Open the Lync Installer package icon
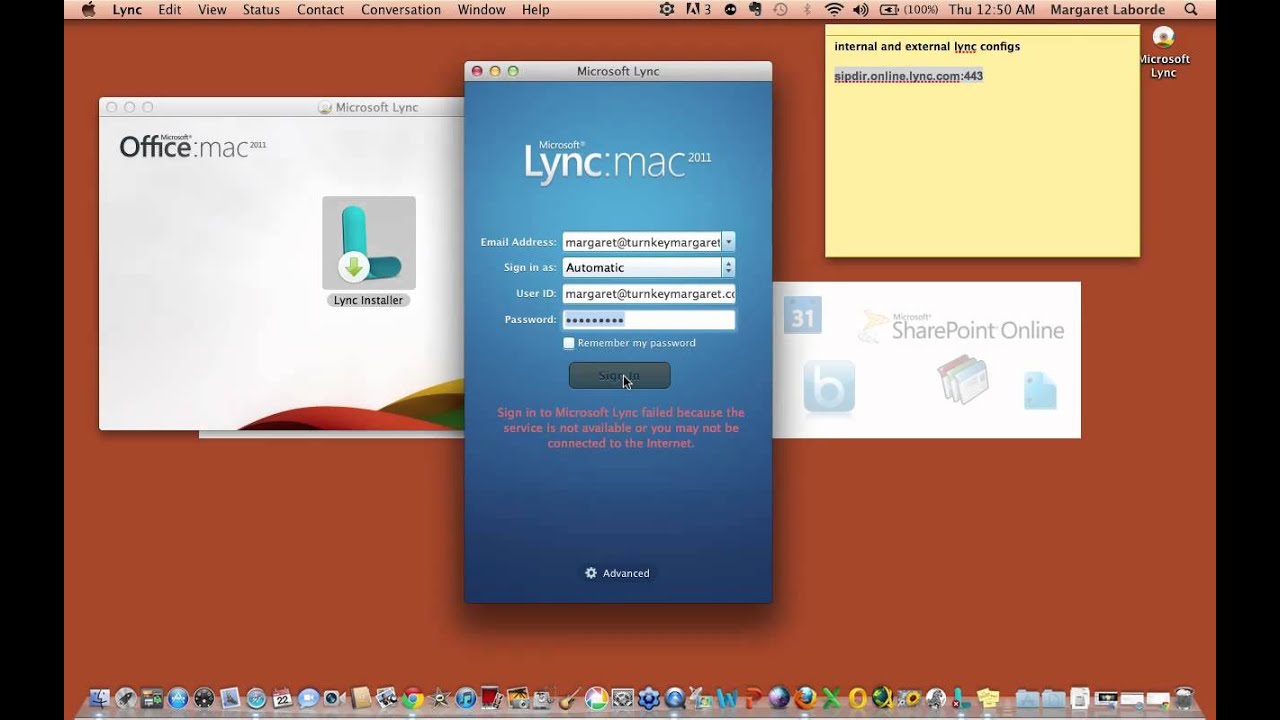The height and width of the screenshot is (720, 1280). coord(368,243)
